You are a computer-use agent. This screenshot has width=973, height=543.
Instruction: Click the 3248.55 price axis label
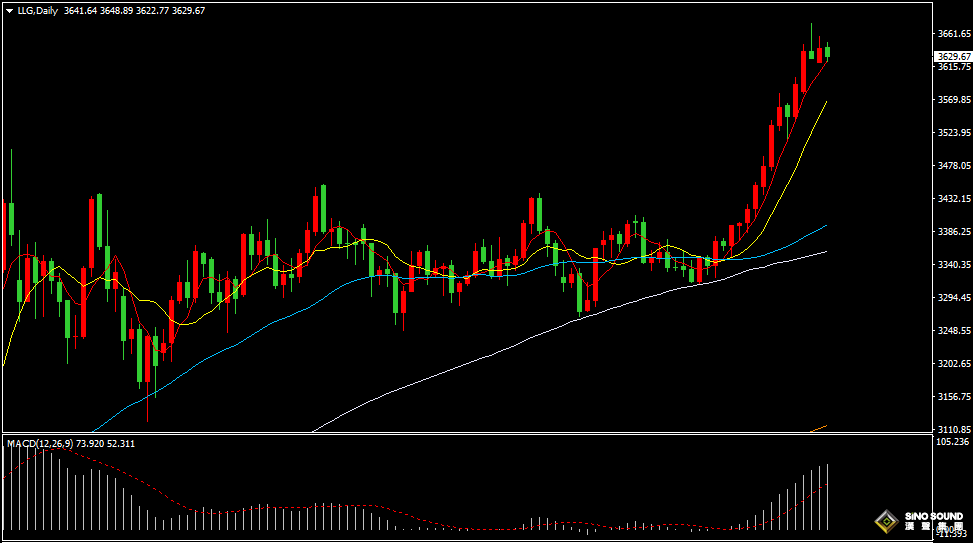tap(954, 331)
